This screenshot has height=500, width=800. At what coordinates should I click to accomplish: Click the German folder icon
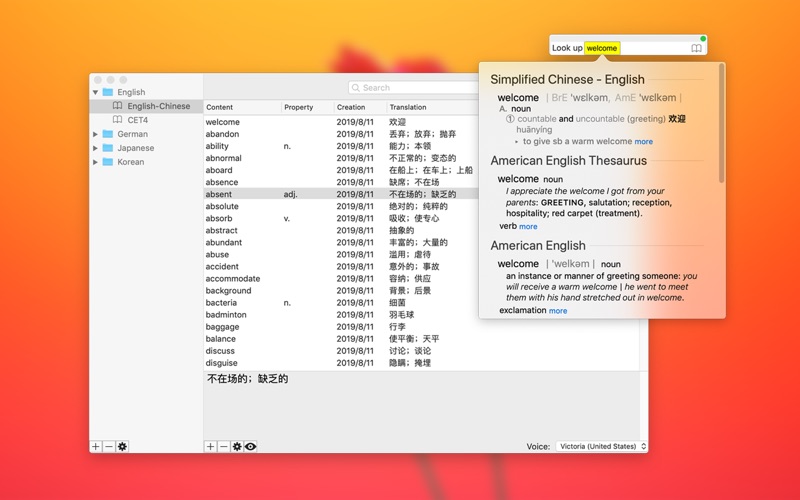pos(108,134)
